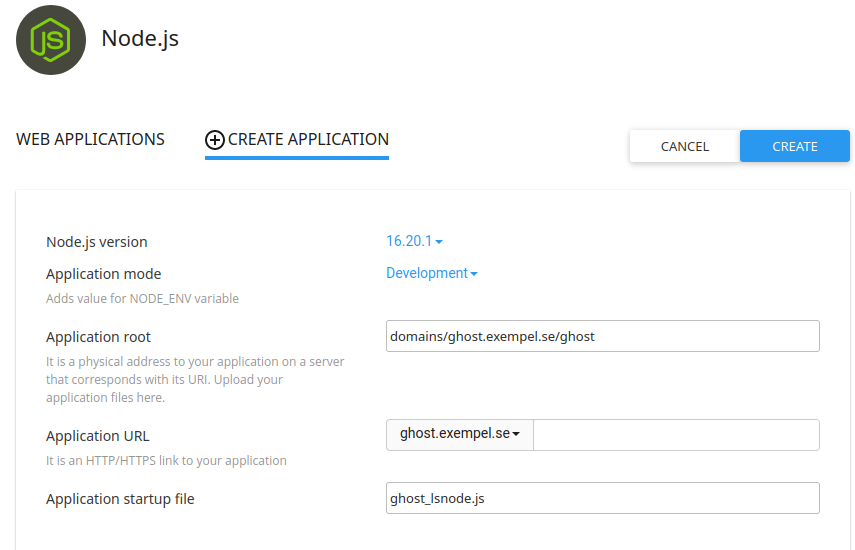Switch to the Web Applications tab
Image resolution: width=855 pixels, height=550 pixels.
point(90,140)
